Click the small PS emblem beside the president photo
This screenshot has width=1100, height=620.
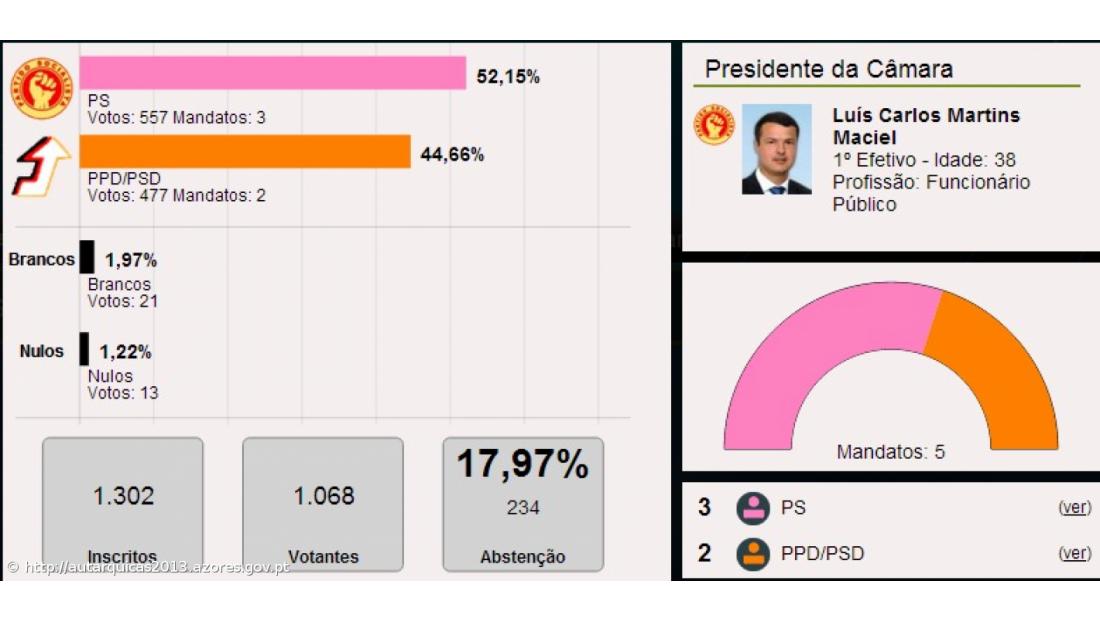[715, 125]
